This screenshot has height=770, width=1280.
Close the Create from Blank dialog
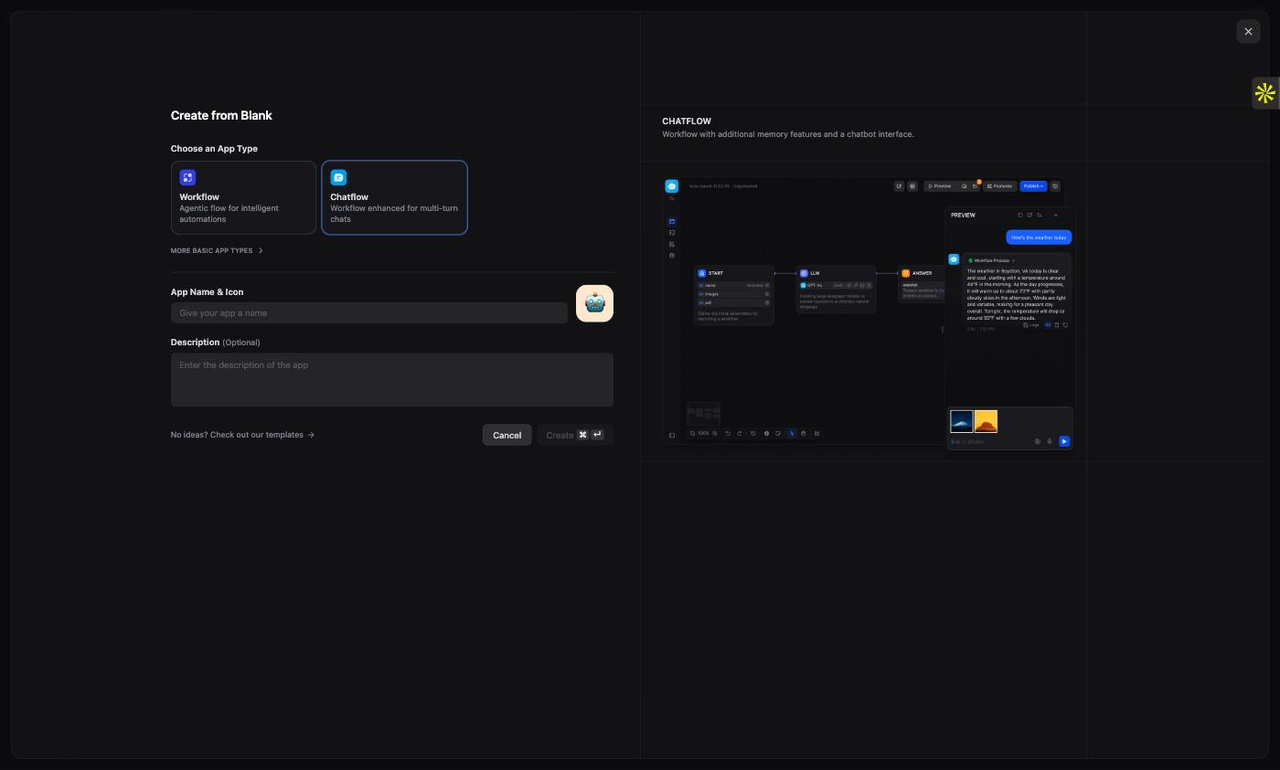click(1248, 32)
